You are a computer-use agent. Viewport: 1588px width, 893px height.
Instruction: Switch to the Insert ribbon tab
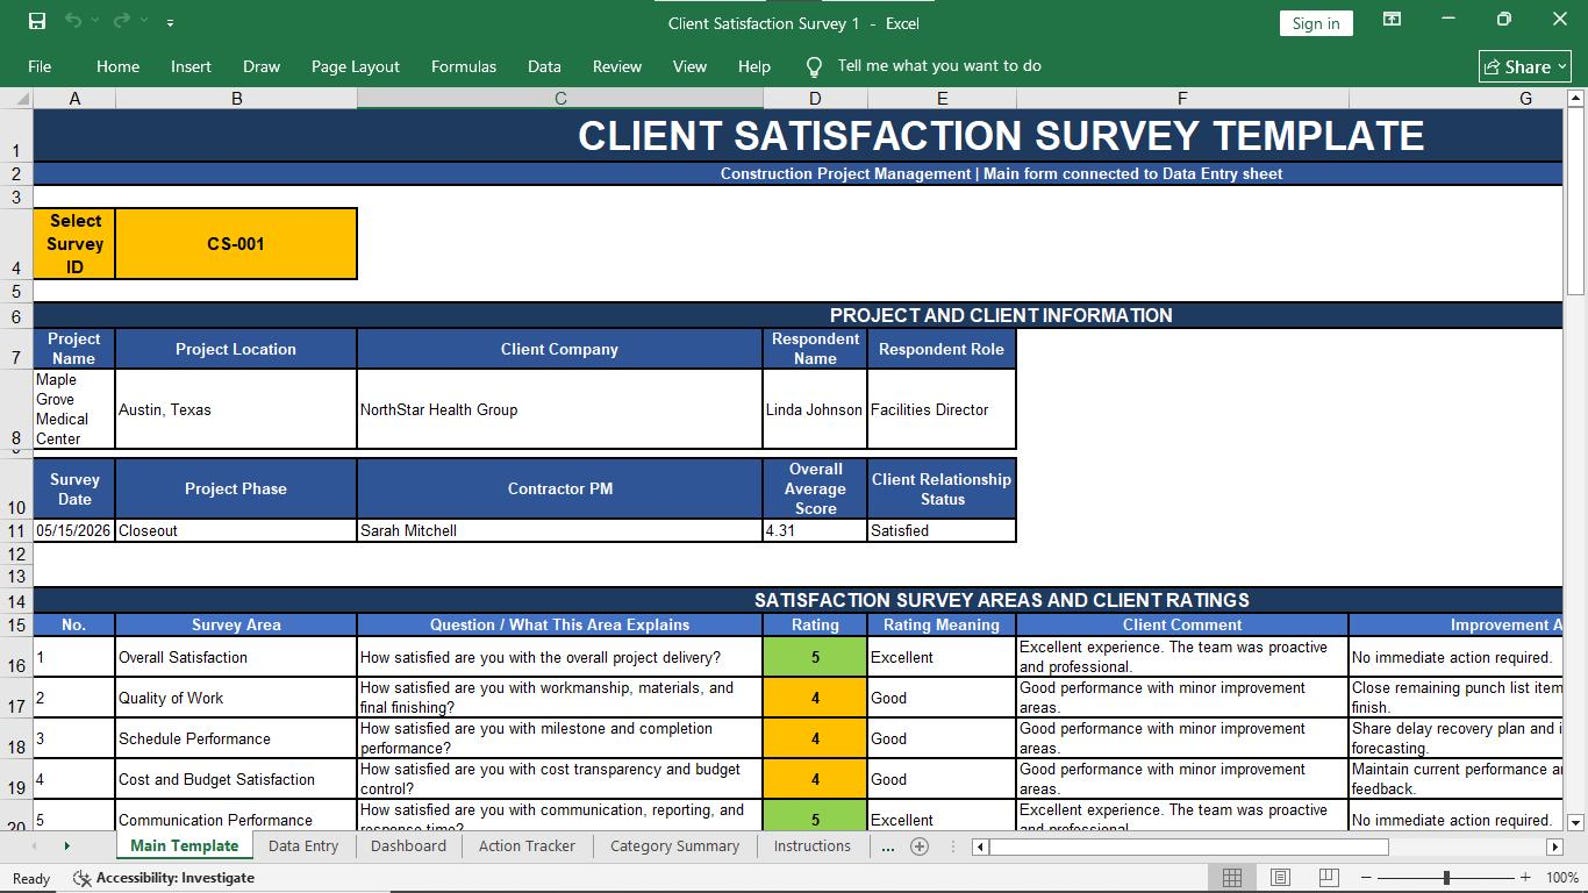(x=191, y=66)
